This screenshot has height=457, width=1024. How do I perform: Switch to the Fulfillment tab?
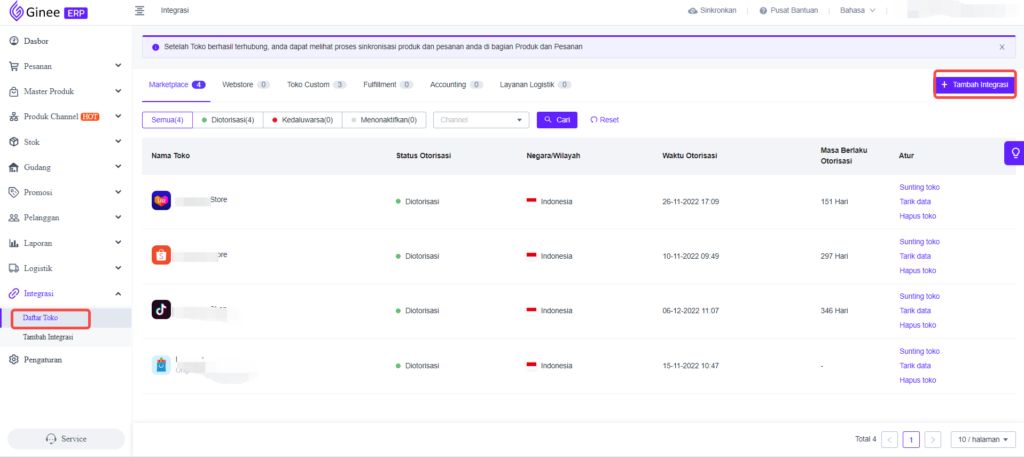pos(389,85)
